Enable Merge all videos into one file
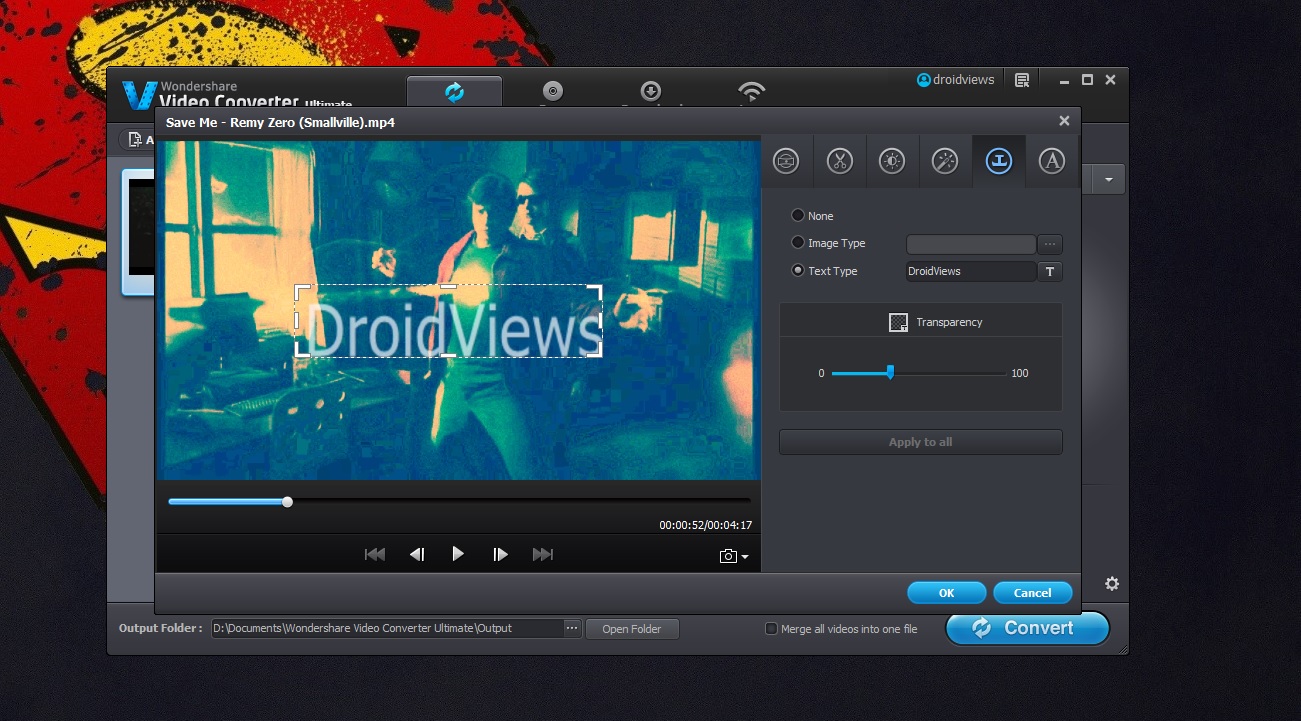 [x=771, y=629]
